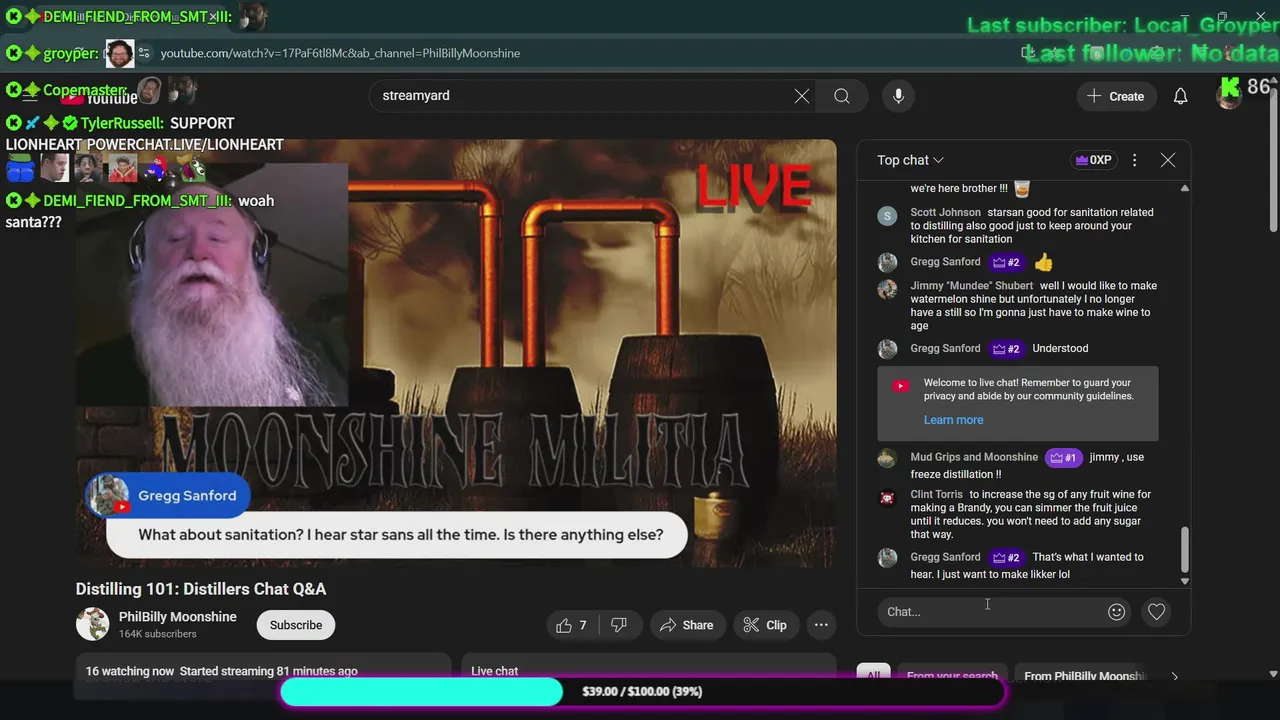The width and height of the screenshot is (1280, 720).
Task: Create a Clip of the stream
Action: click(765, 625)
